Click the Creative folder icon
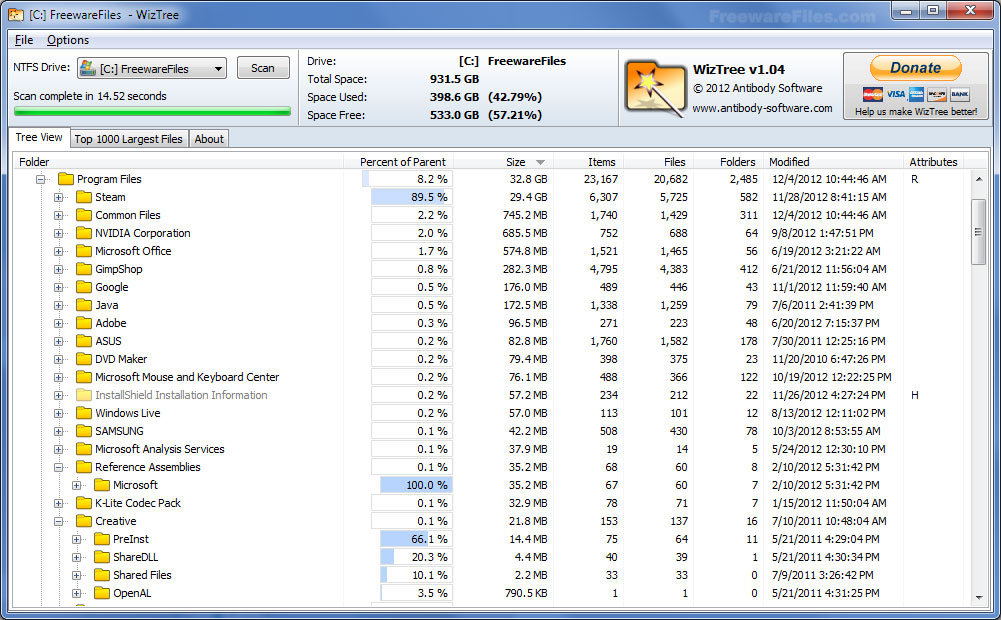The image size is (1001, 620). [84, 521]
